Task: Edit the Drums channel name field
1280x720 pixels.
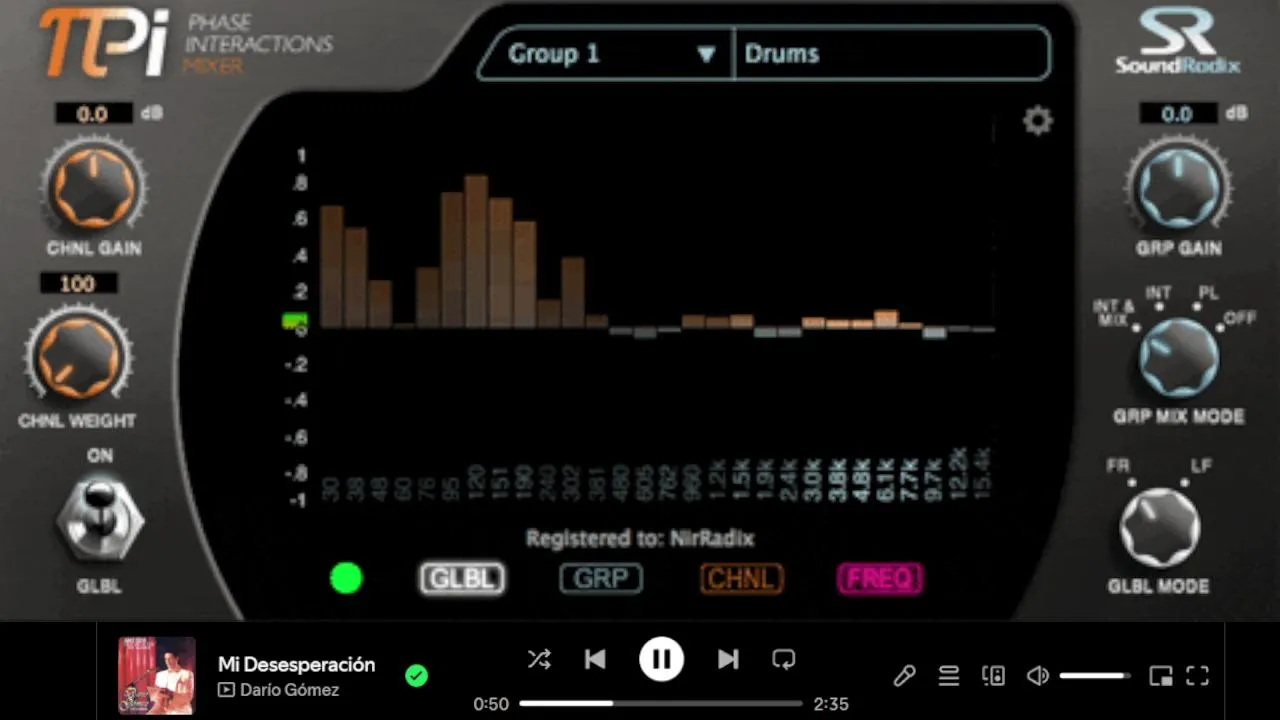Action: coord(892,54)
